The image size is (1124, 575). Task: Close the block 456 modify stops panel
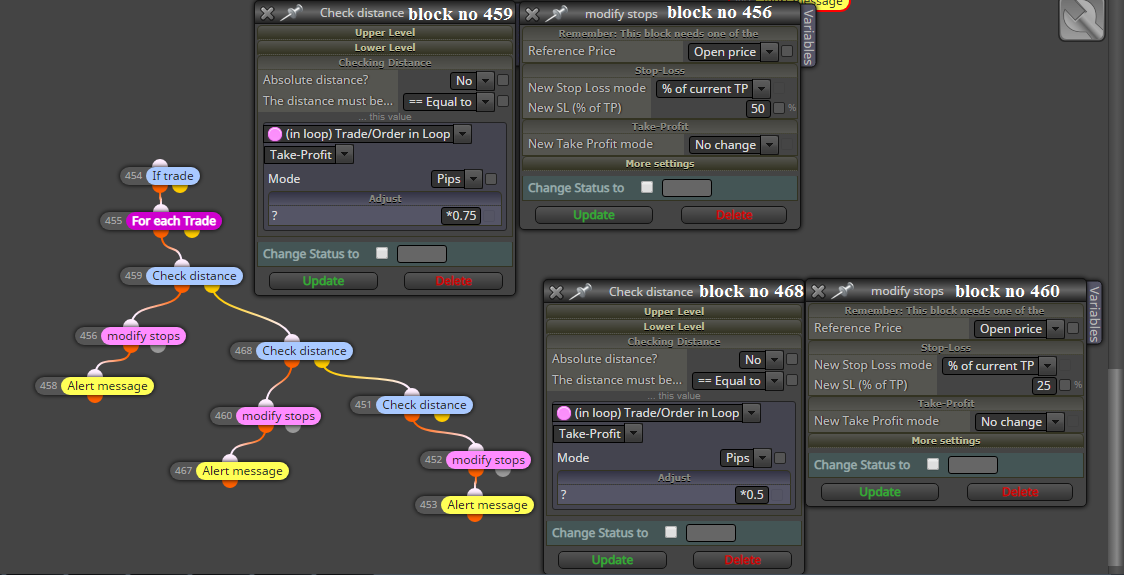532,13
